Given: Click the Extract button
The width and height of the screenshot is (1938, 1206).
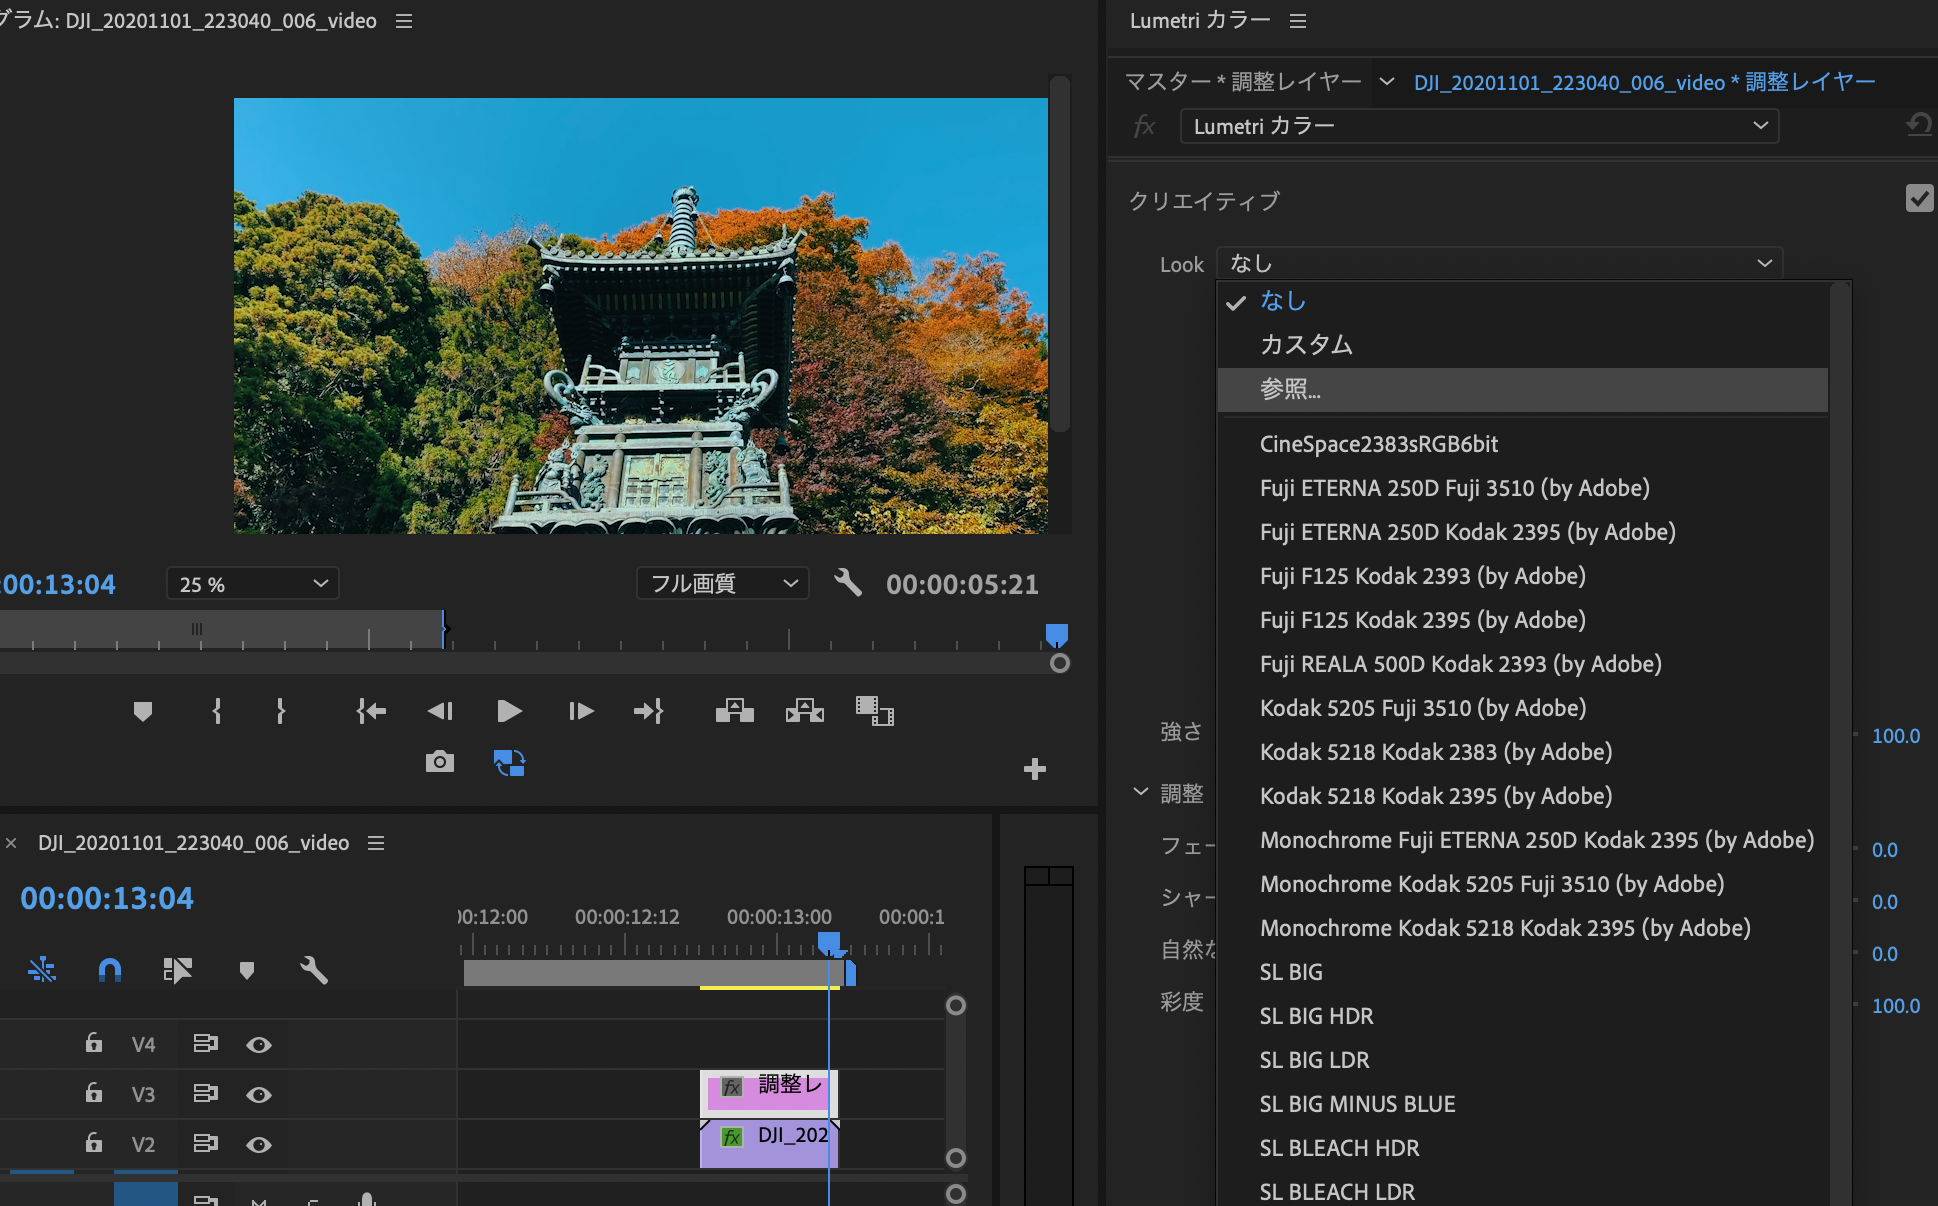Looking at the screenshot, I should [805, 711].
